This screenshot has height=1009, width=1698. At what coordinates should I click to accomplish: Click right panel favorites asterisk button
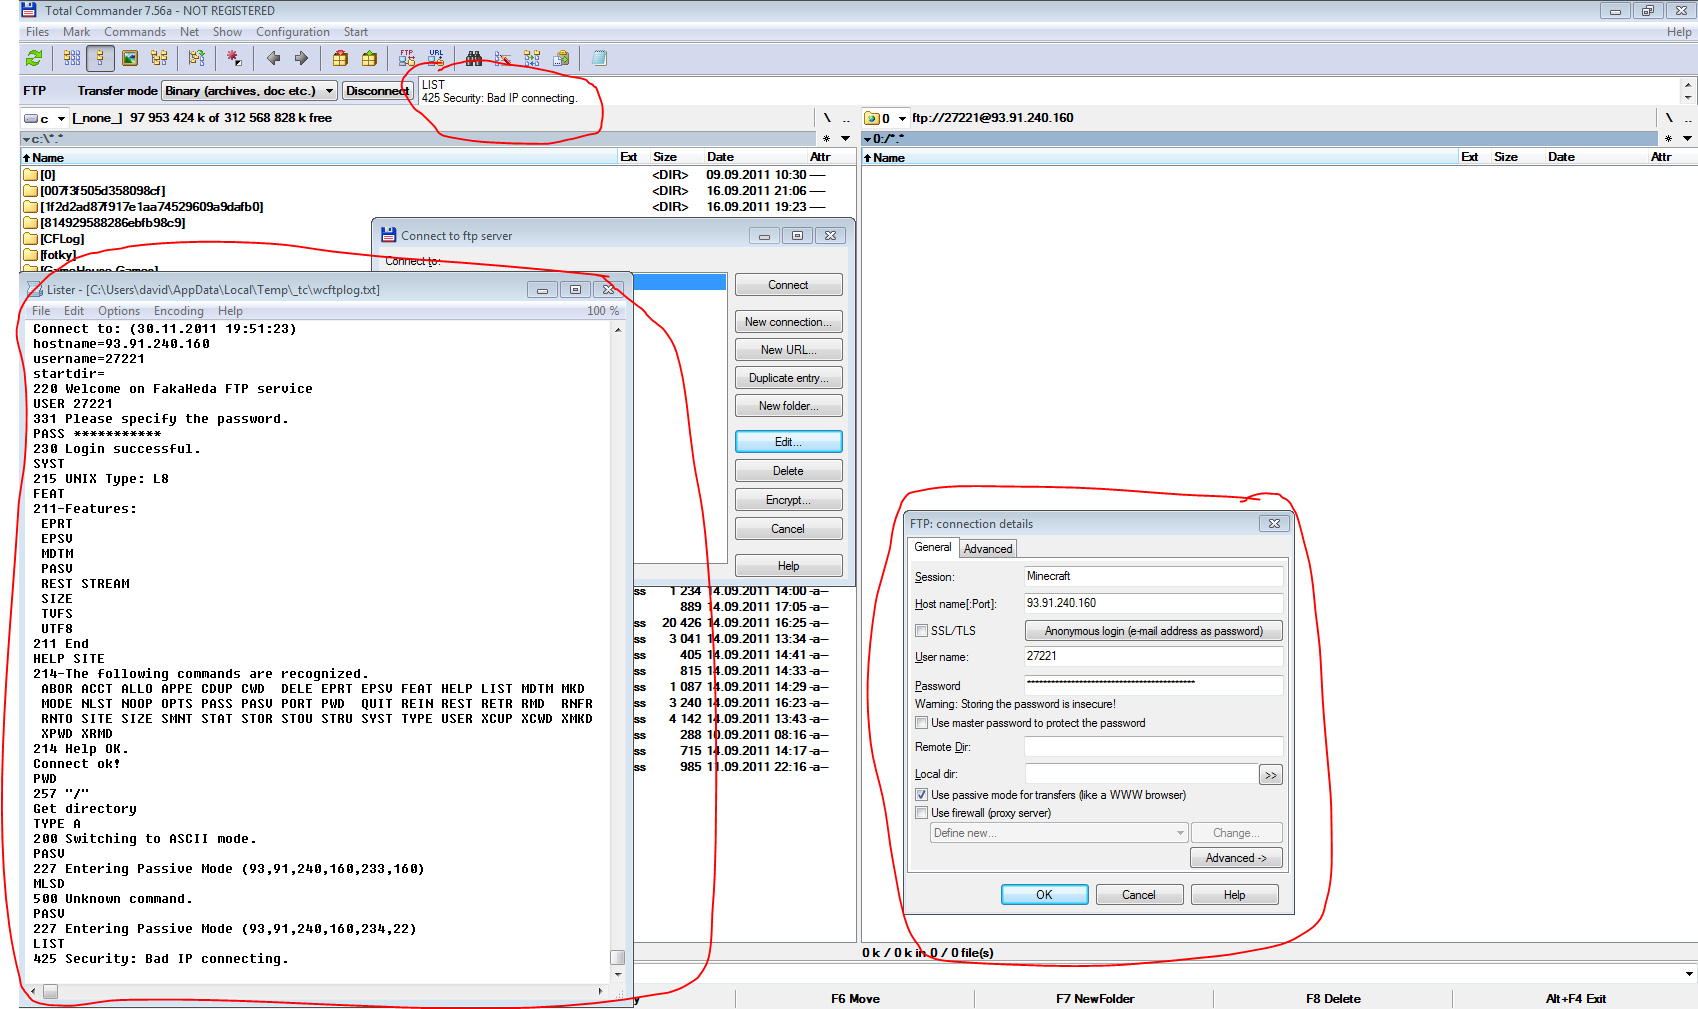coord(1668,139)
